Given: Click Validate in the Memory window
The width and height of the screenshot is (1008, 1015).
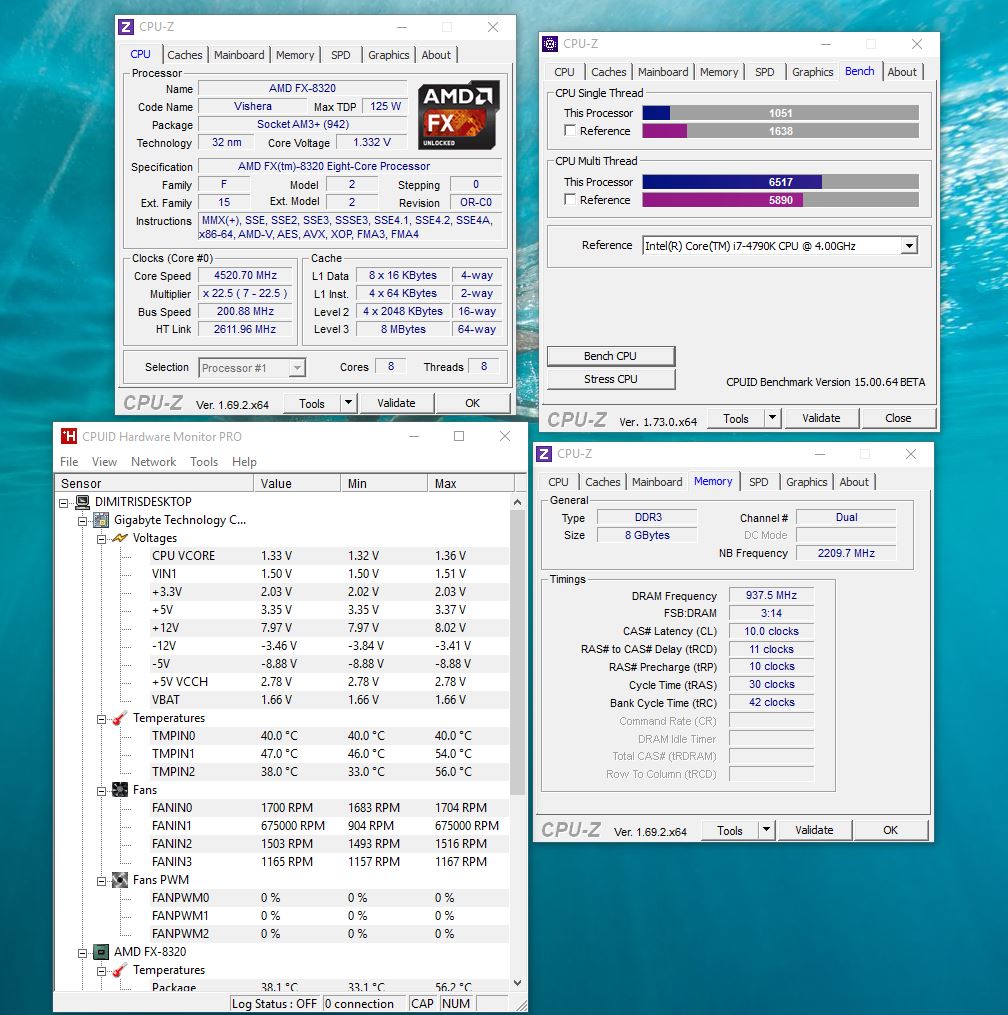Looking at the screenshot, I should tap(814, 830).
